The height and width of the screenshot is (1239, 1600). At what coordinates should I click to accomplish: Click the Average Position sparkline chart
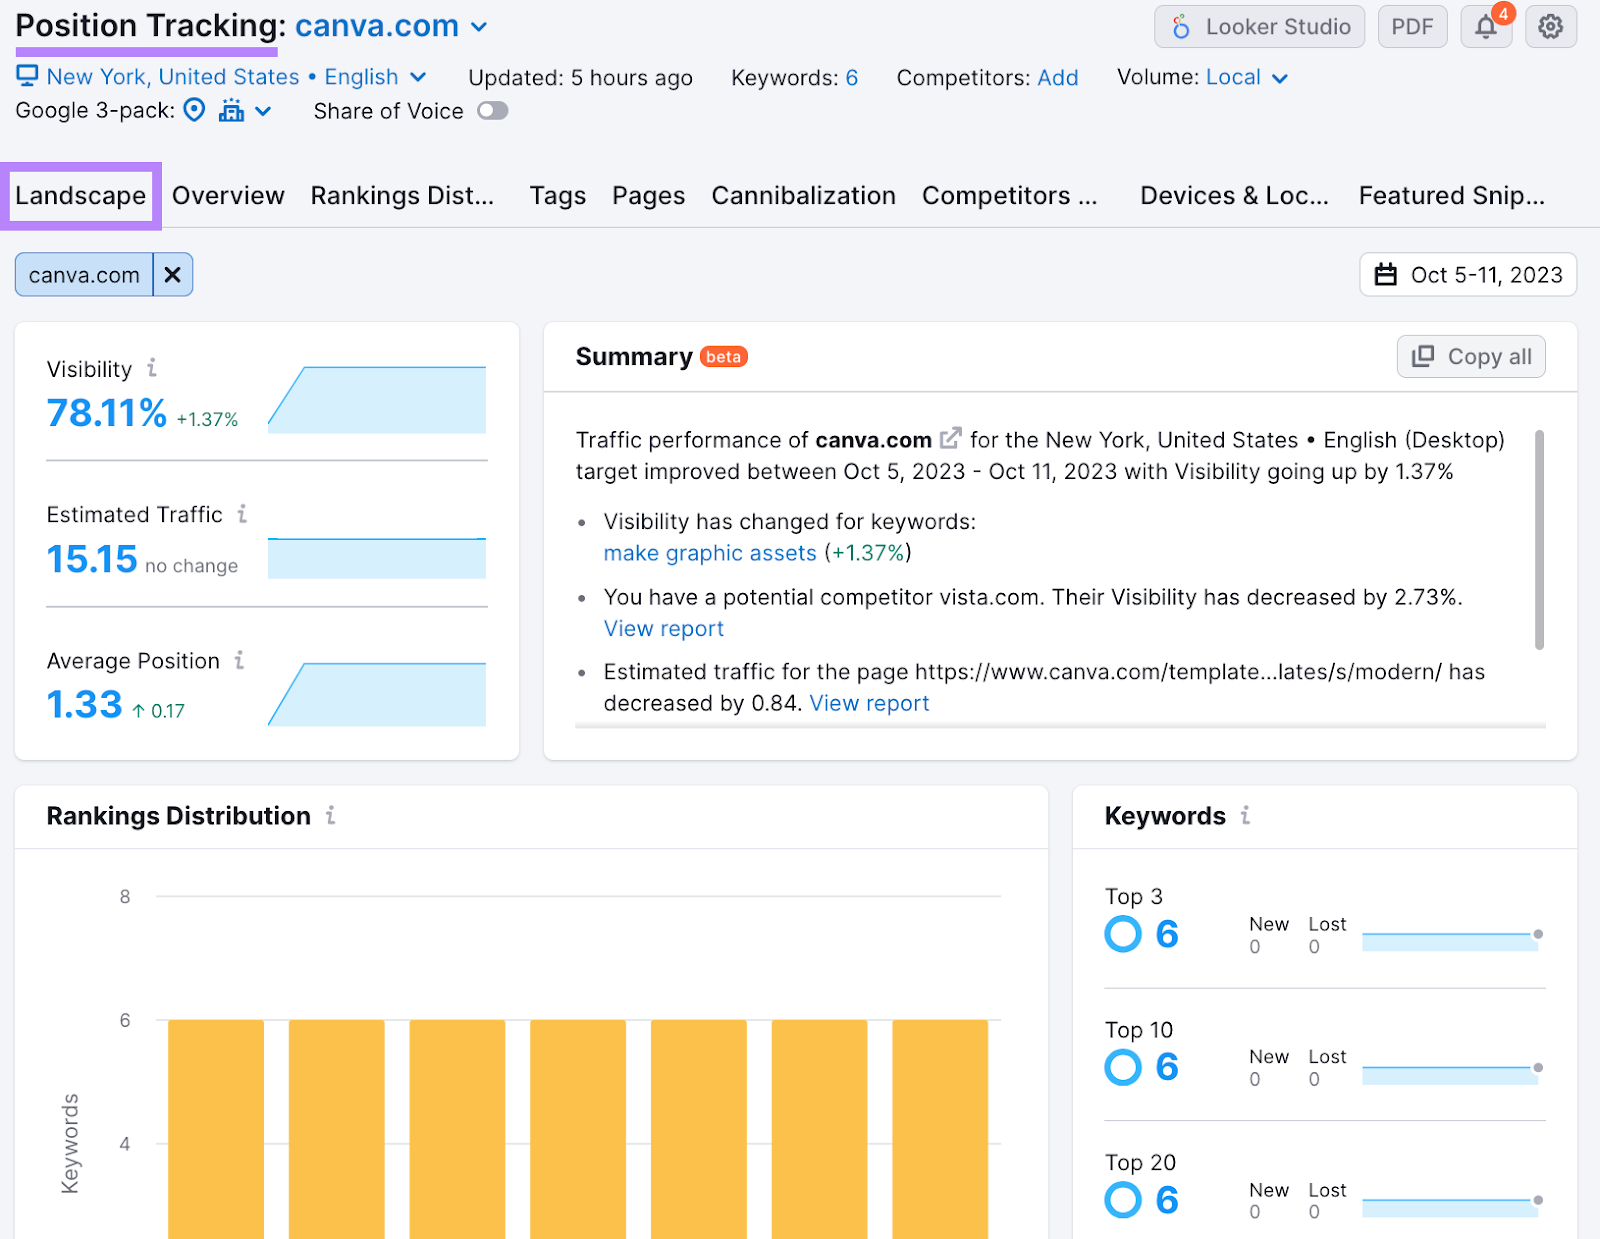(377, 694)
